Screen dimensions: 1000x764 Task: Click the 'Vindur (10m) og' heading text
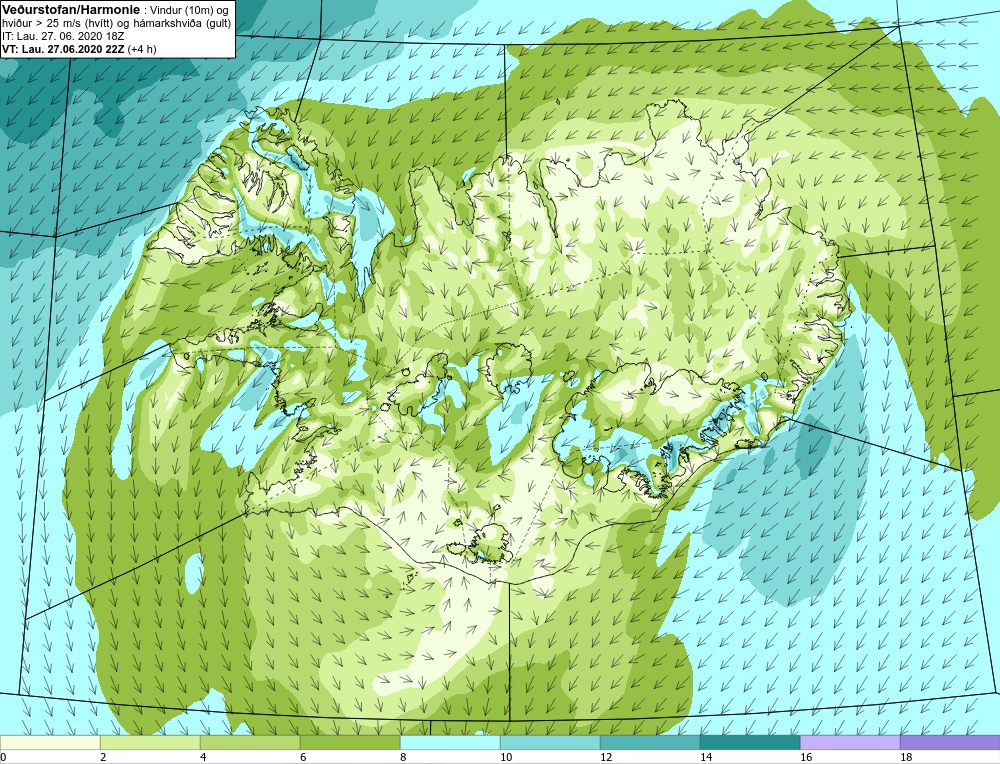188,10
